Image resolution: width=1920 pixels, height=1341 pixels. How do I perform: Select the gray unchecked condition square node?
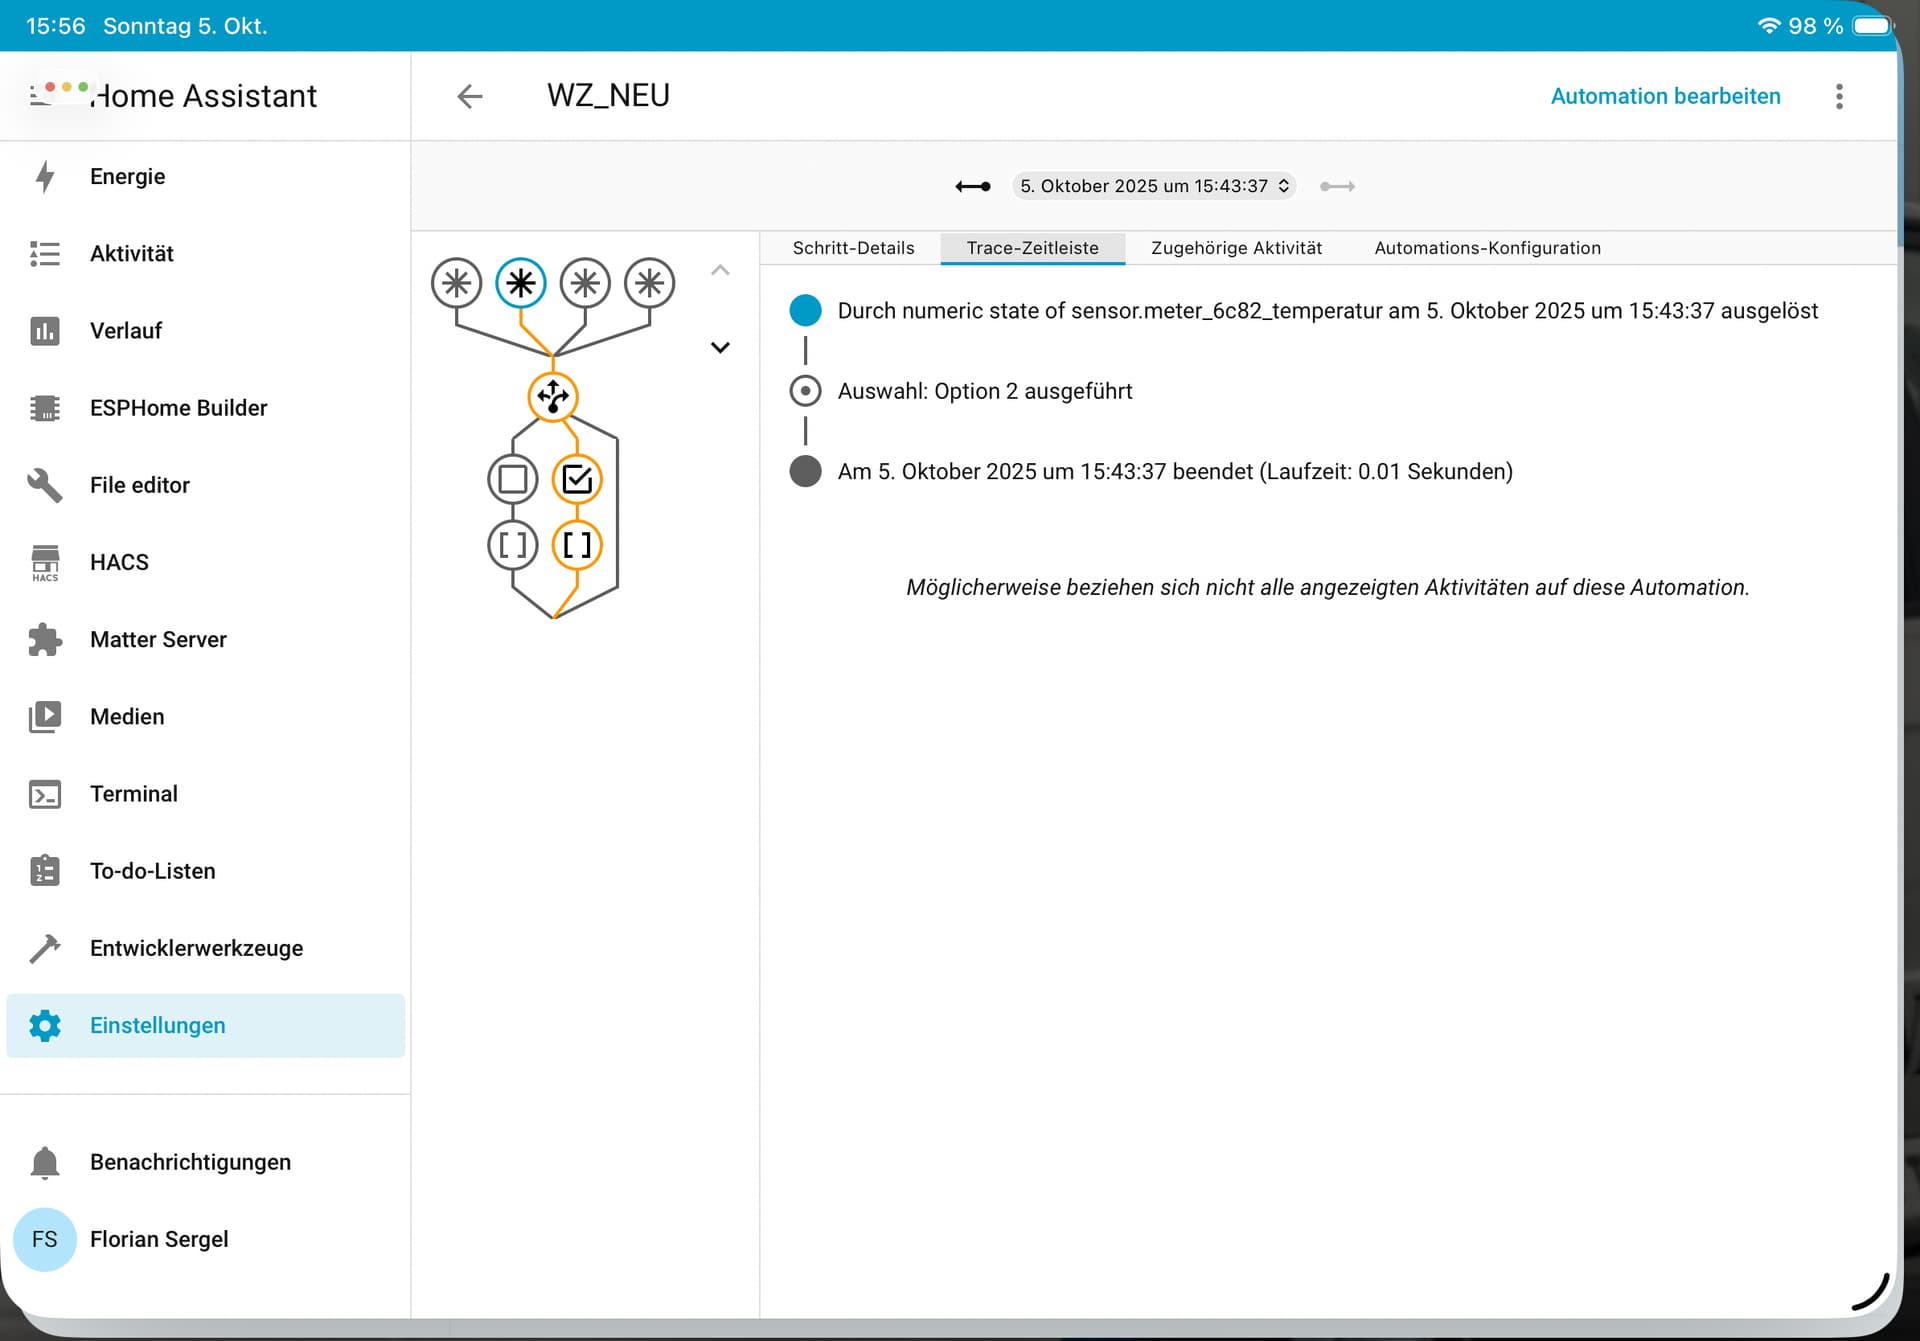(x=512, y=479)
